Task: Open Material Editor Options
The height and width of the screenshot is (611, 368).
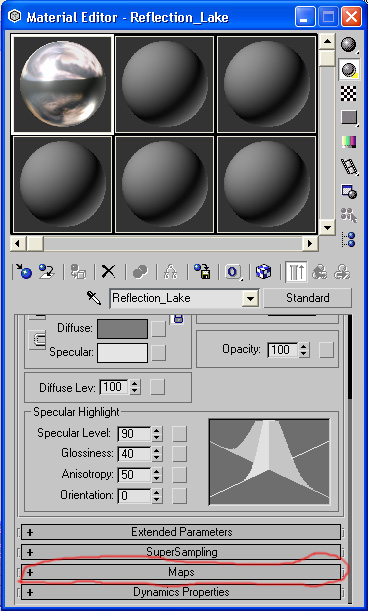Action: 349,191
